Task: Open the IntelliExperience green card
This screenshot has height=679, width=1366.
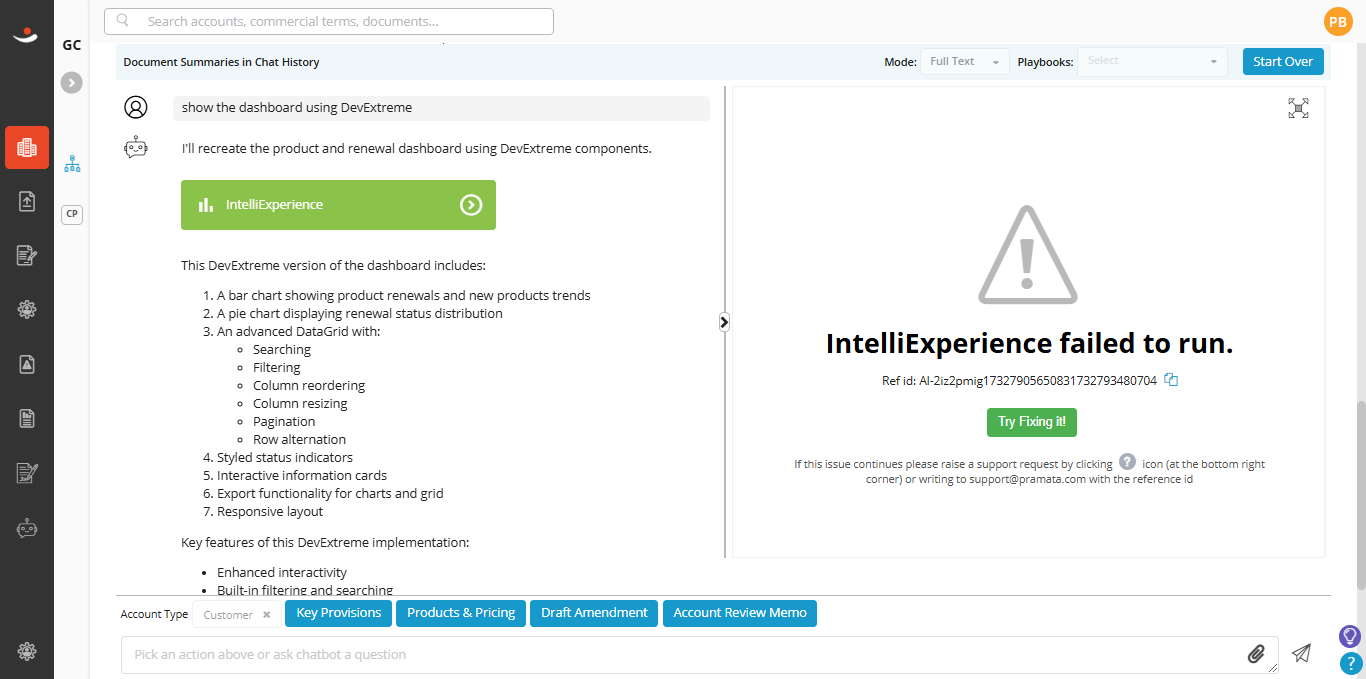Action: point(338,205)
